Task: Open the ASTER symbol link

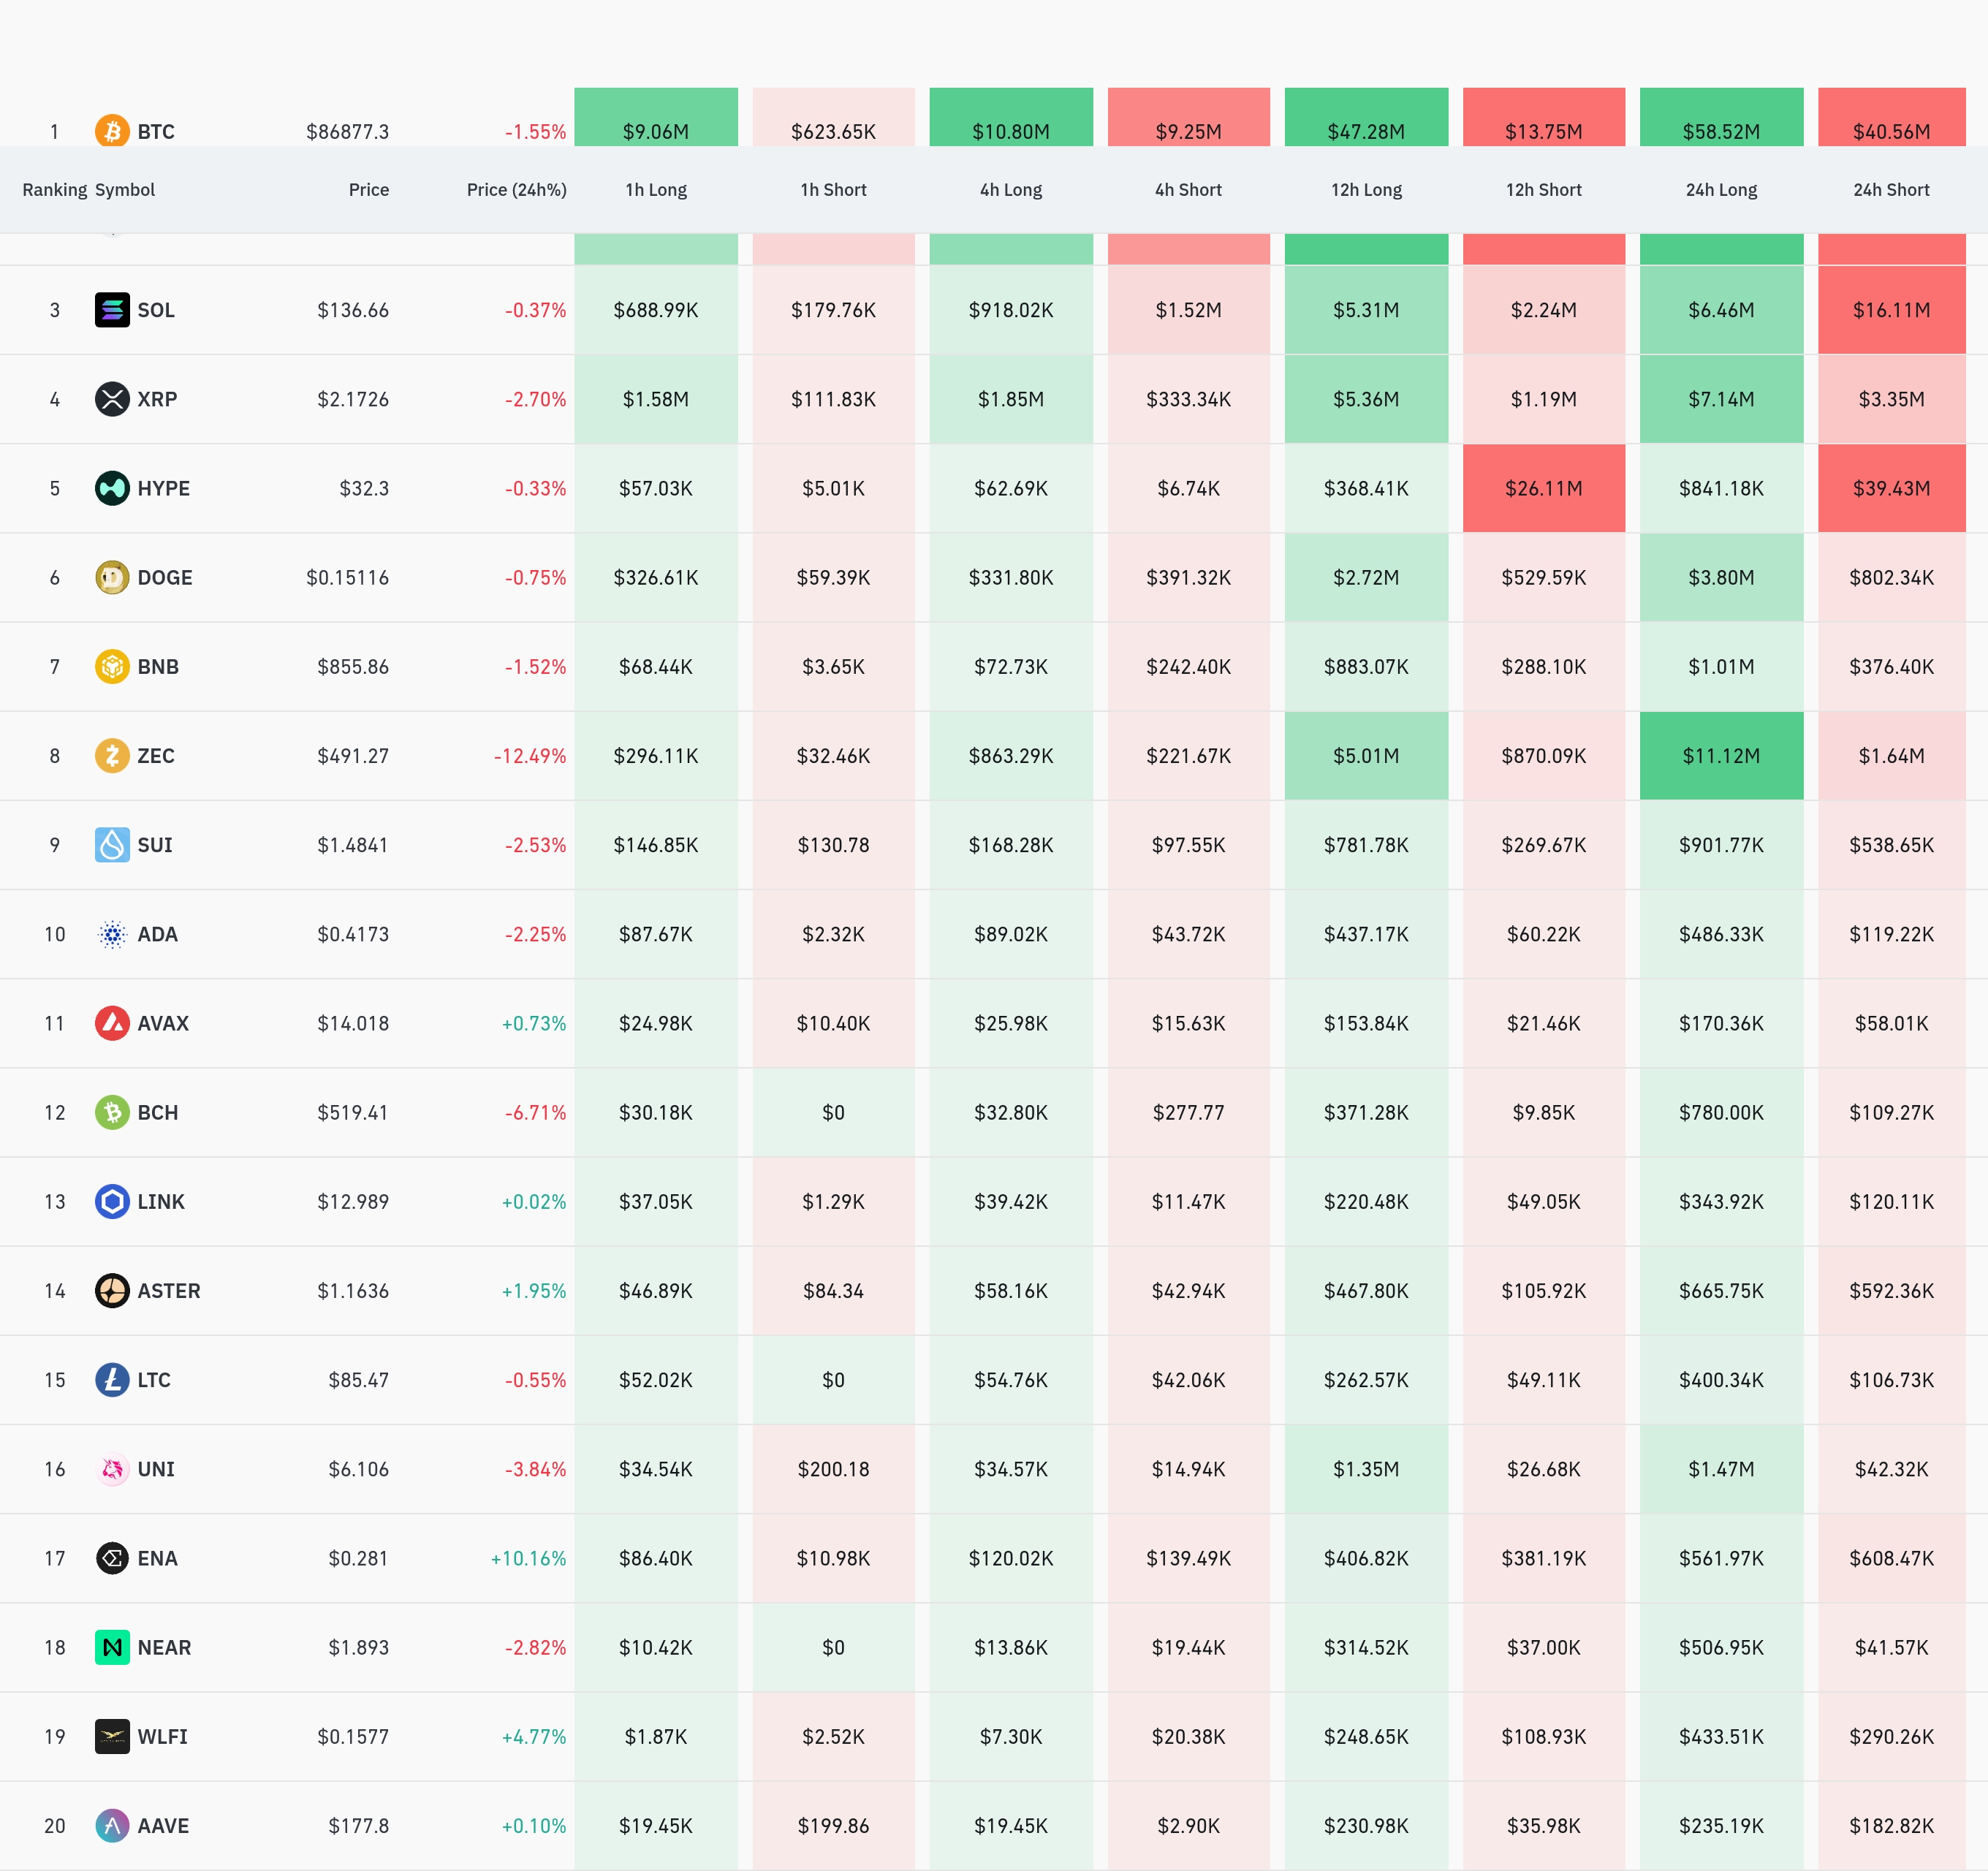Action: pos(168,1291)
